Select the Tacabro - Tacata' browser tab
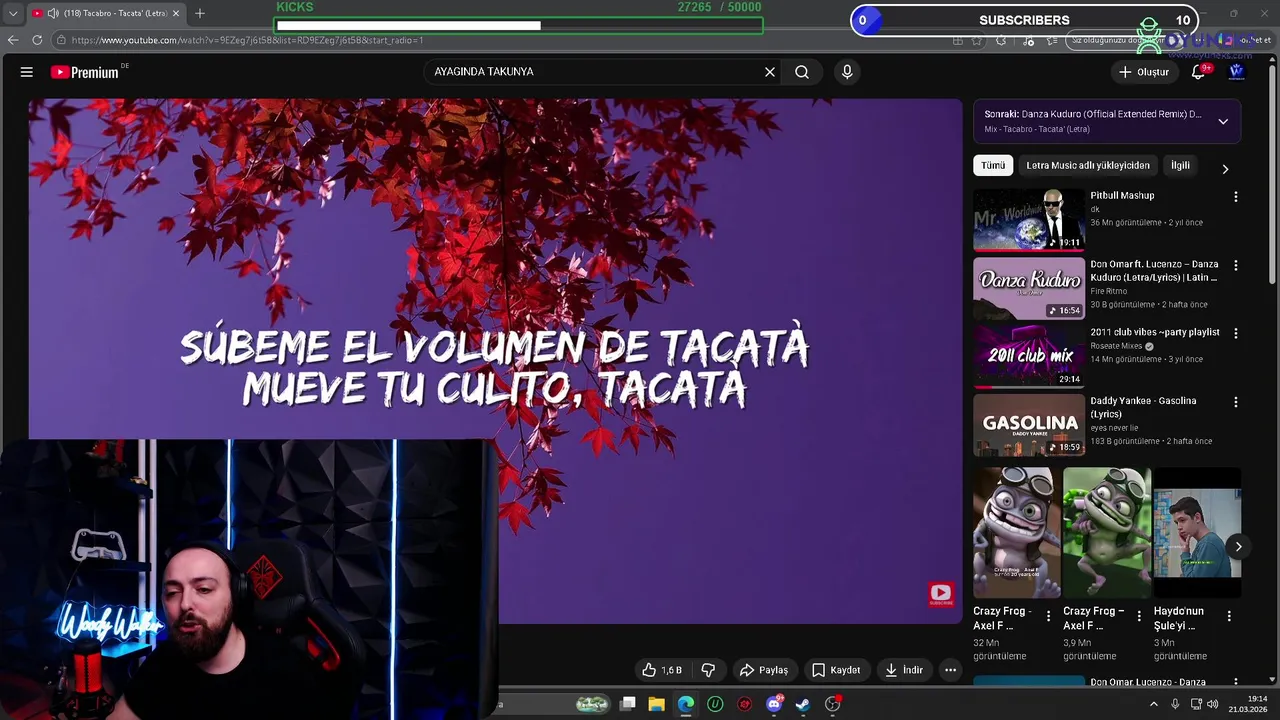The image size is (1280, 720). pos(104,13)
